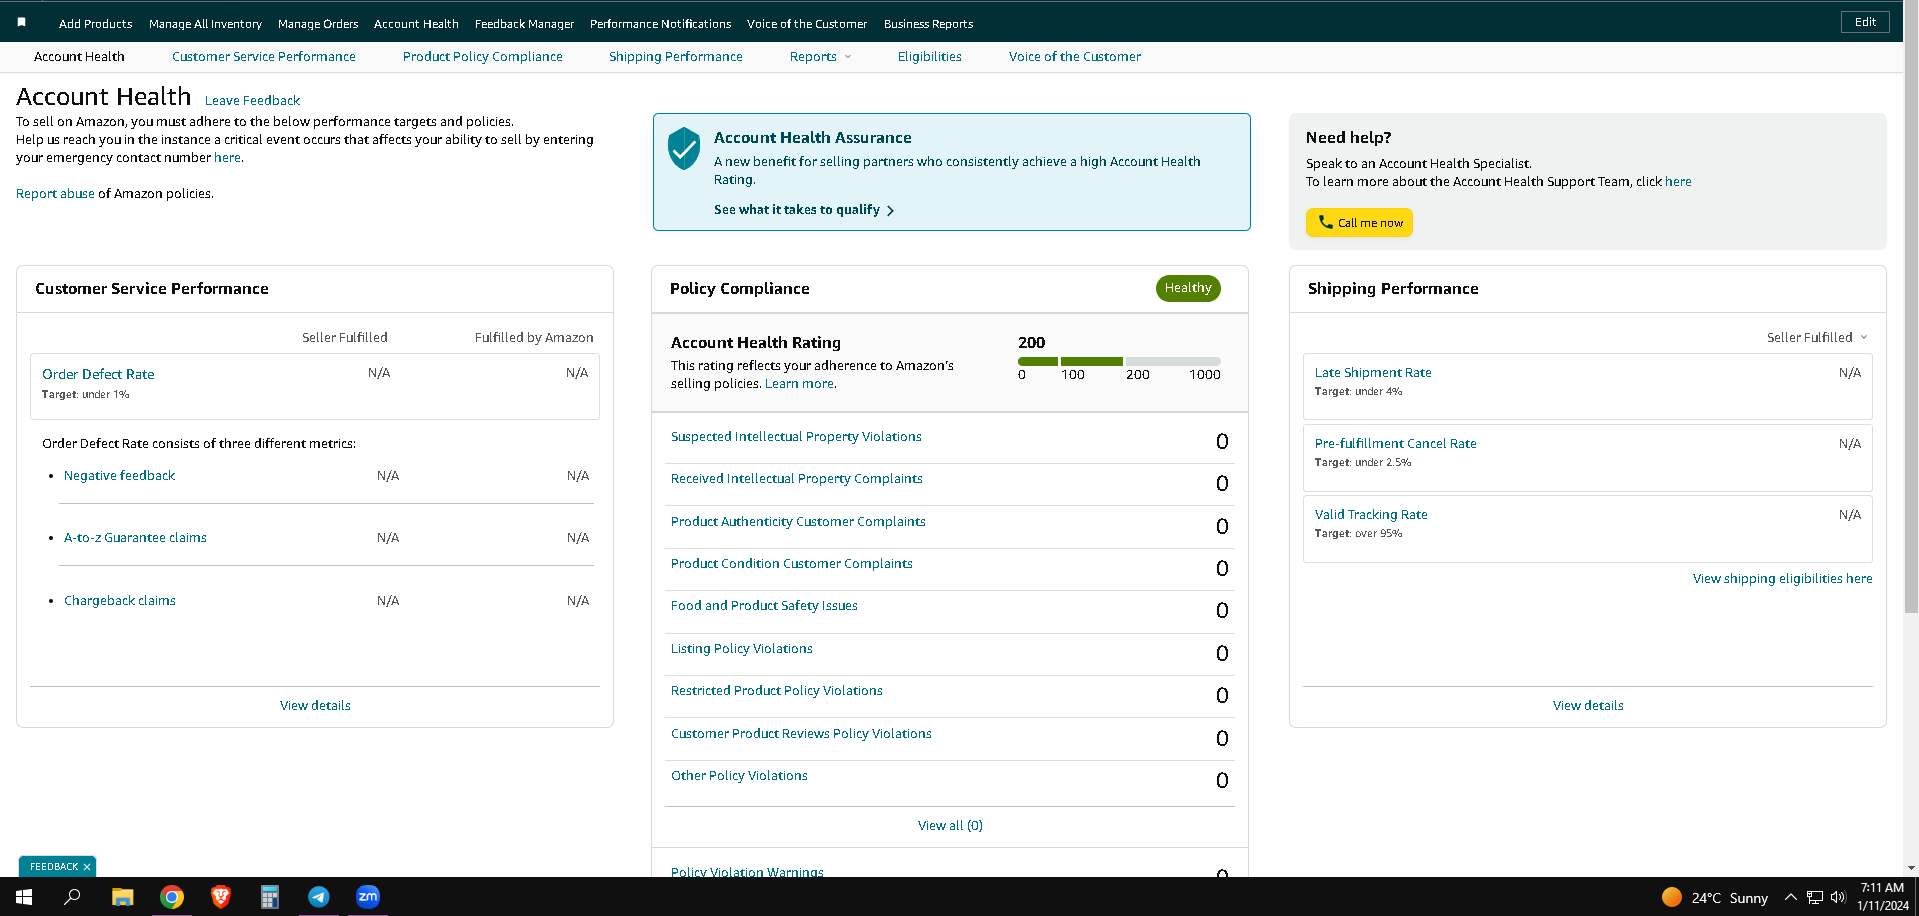Open Listing Policy Violations

pos(741,649)
